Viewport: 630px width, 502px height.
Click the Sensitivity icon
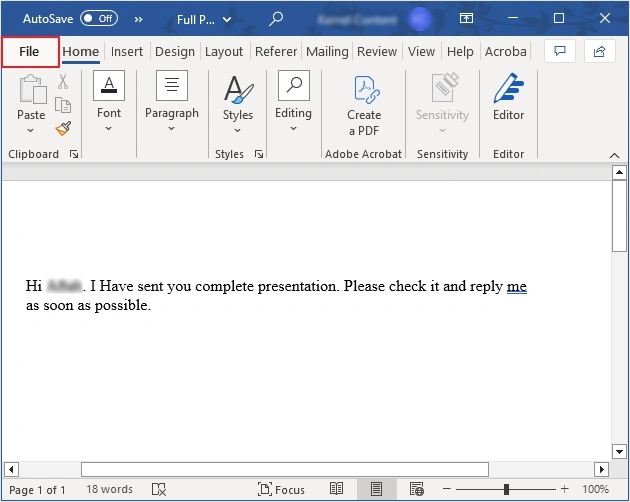point(444,87)
